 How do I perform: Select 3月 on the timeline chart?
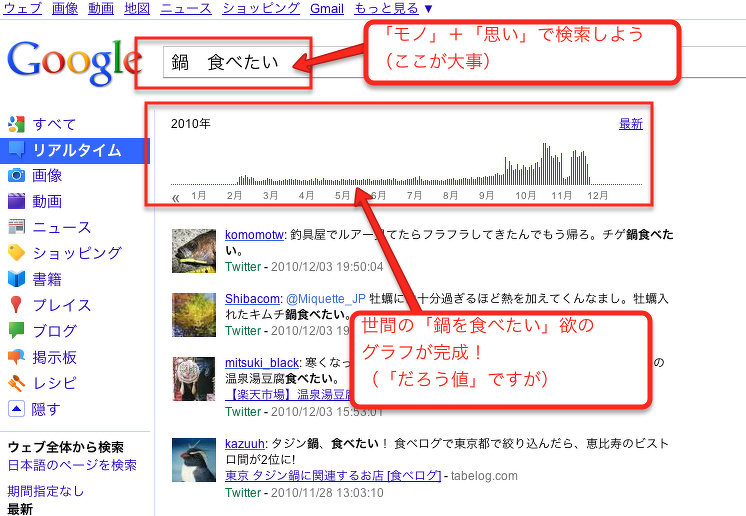270,195
